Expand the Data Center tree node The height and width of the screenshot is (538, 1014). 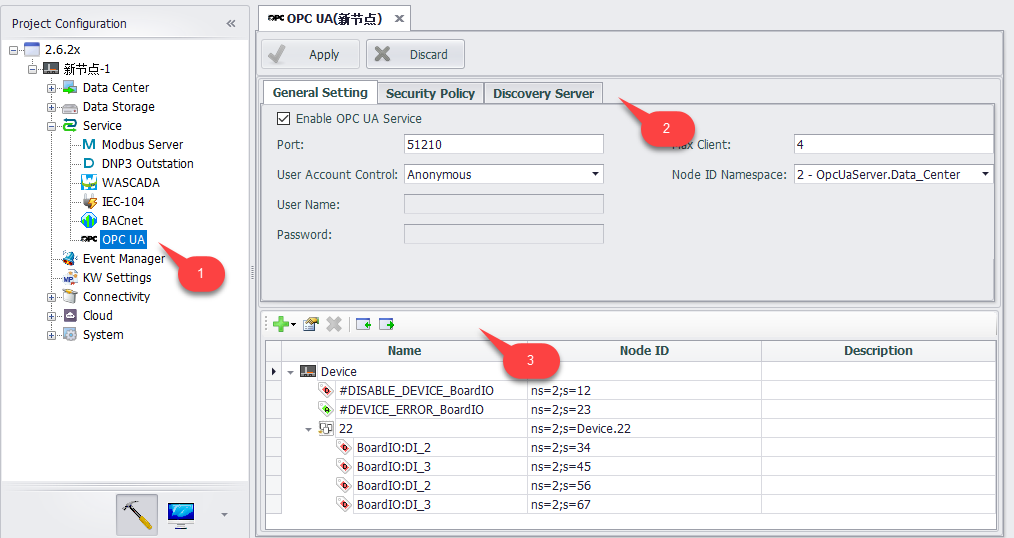tap(52, 88)
